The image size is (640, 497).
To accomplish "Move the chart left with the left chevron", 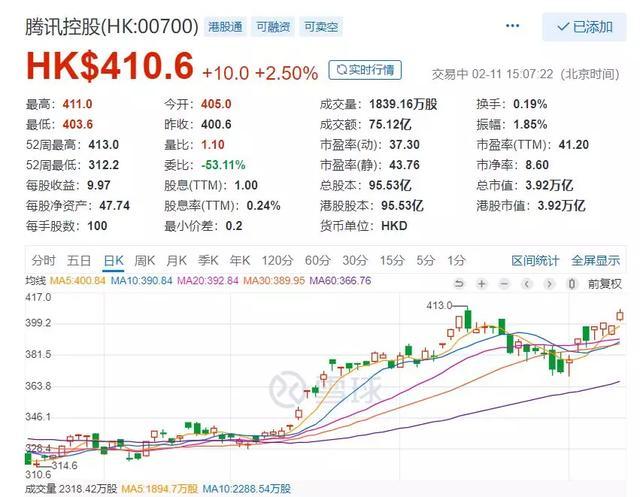I will (x=527, y=284).
